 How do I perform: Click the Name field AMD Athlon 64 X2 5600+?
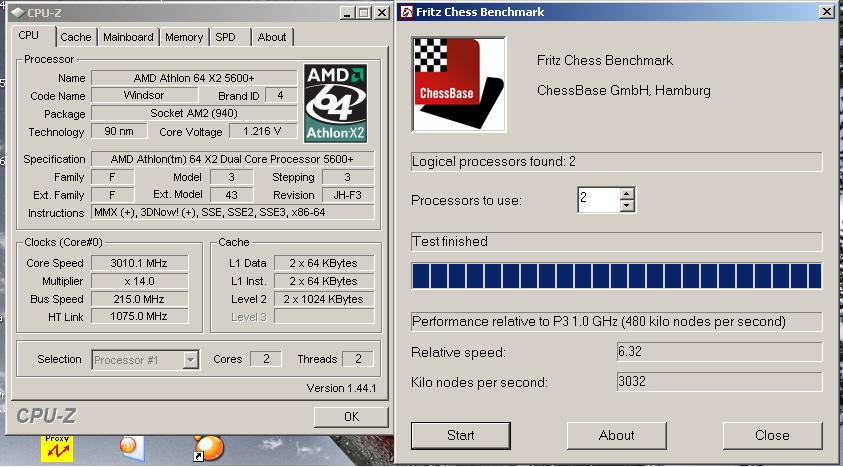(x=194, y=78)
